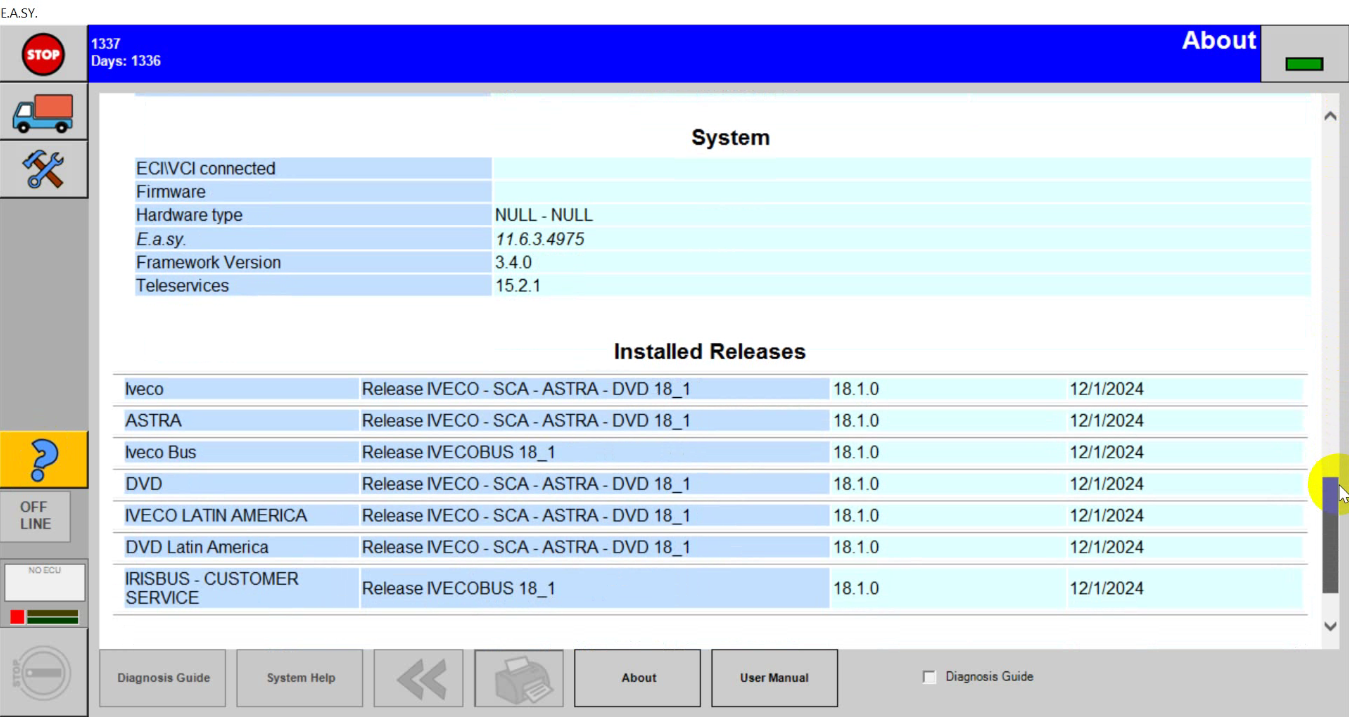Click the Days: 1336 counter in header
1349x717 pixels.
click(x=125, y=61)
